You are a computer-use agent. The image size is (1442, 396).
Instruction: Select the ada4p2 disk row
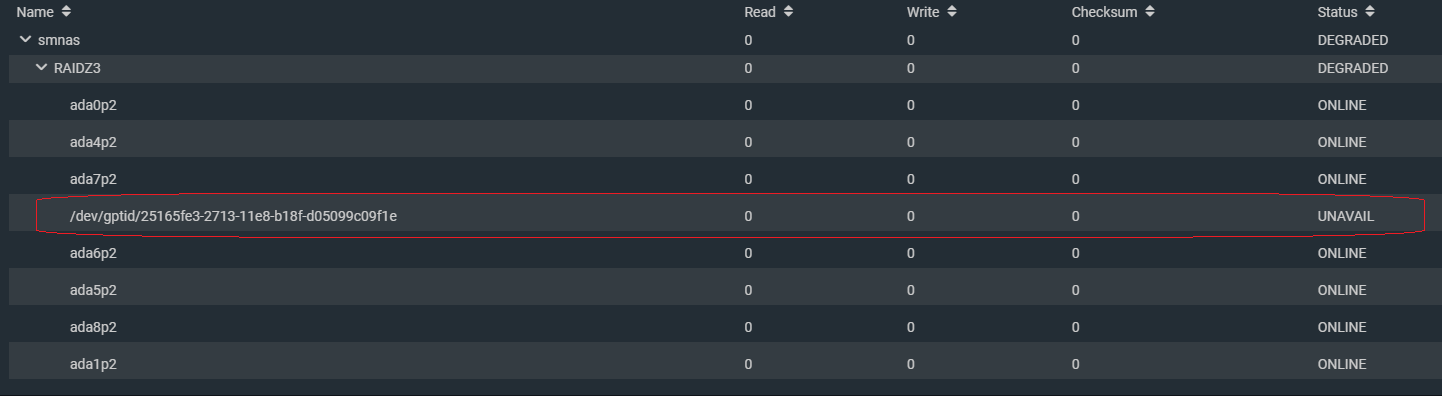point(721,142)
